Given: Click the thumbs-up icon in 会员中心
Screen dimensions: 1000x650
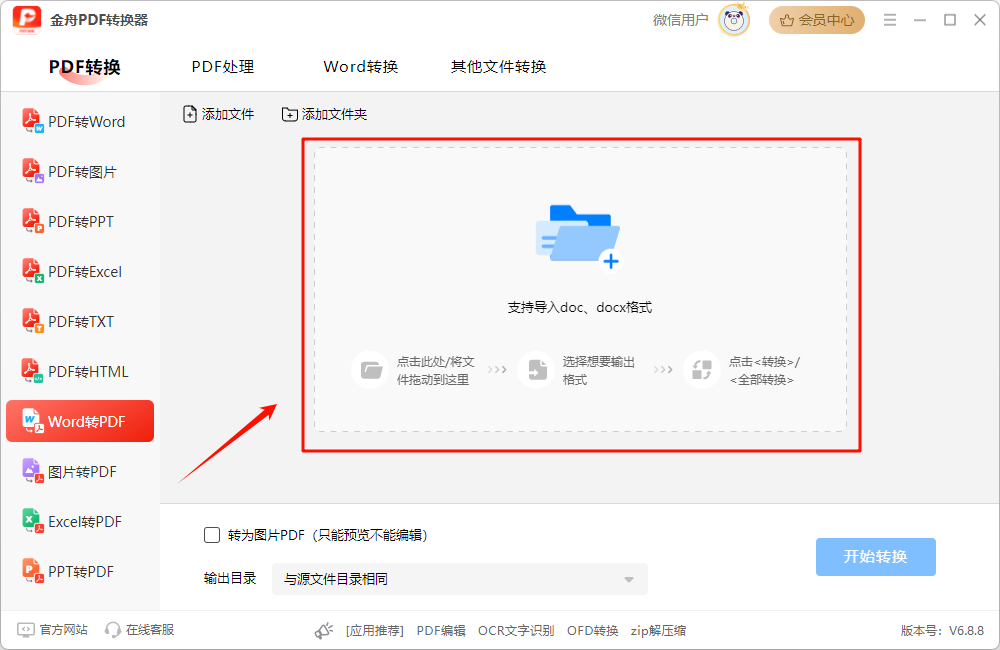Looking at the screenshot, I should [x=787, y=20].
